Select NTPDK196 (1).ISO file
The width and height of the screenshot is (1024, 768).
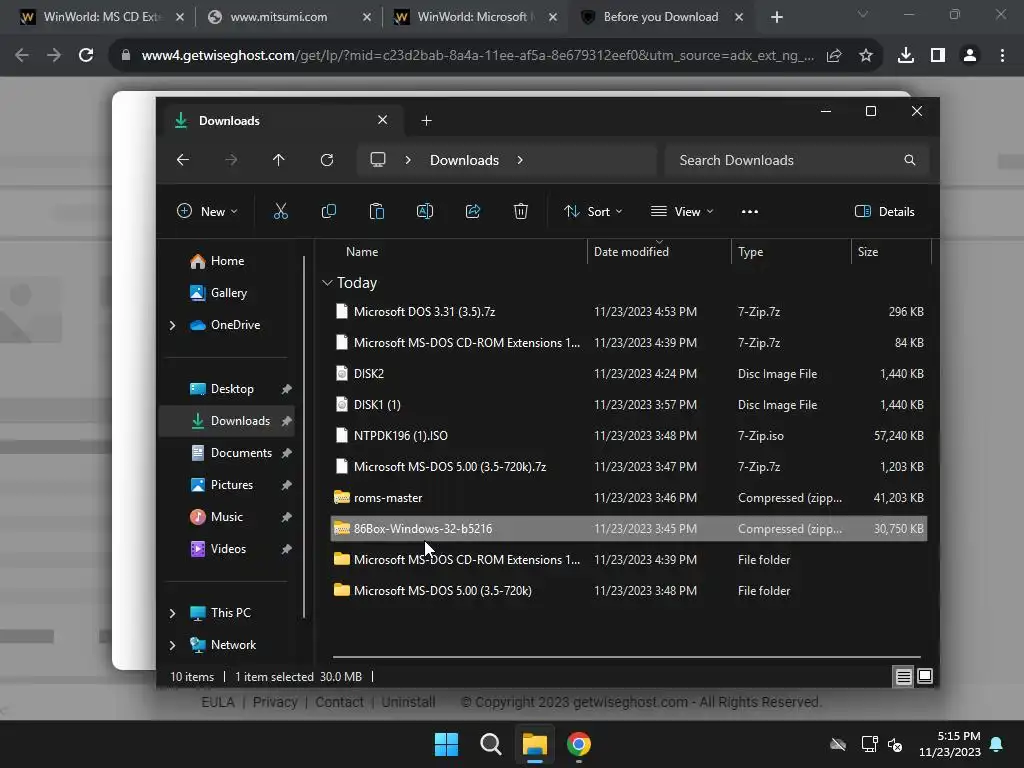629,436
